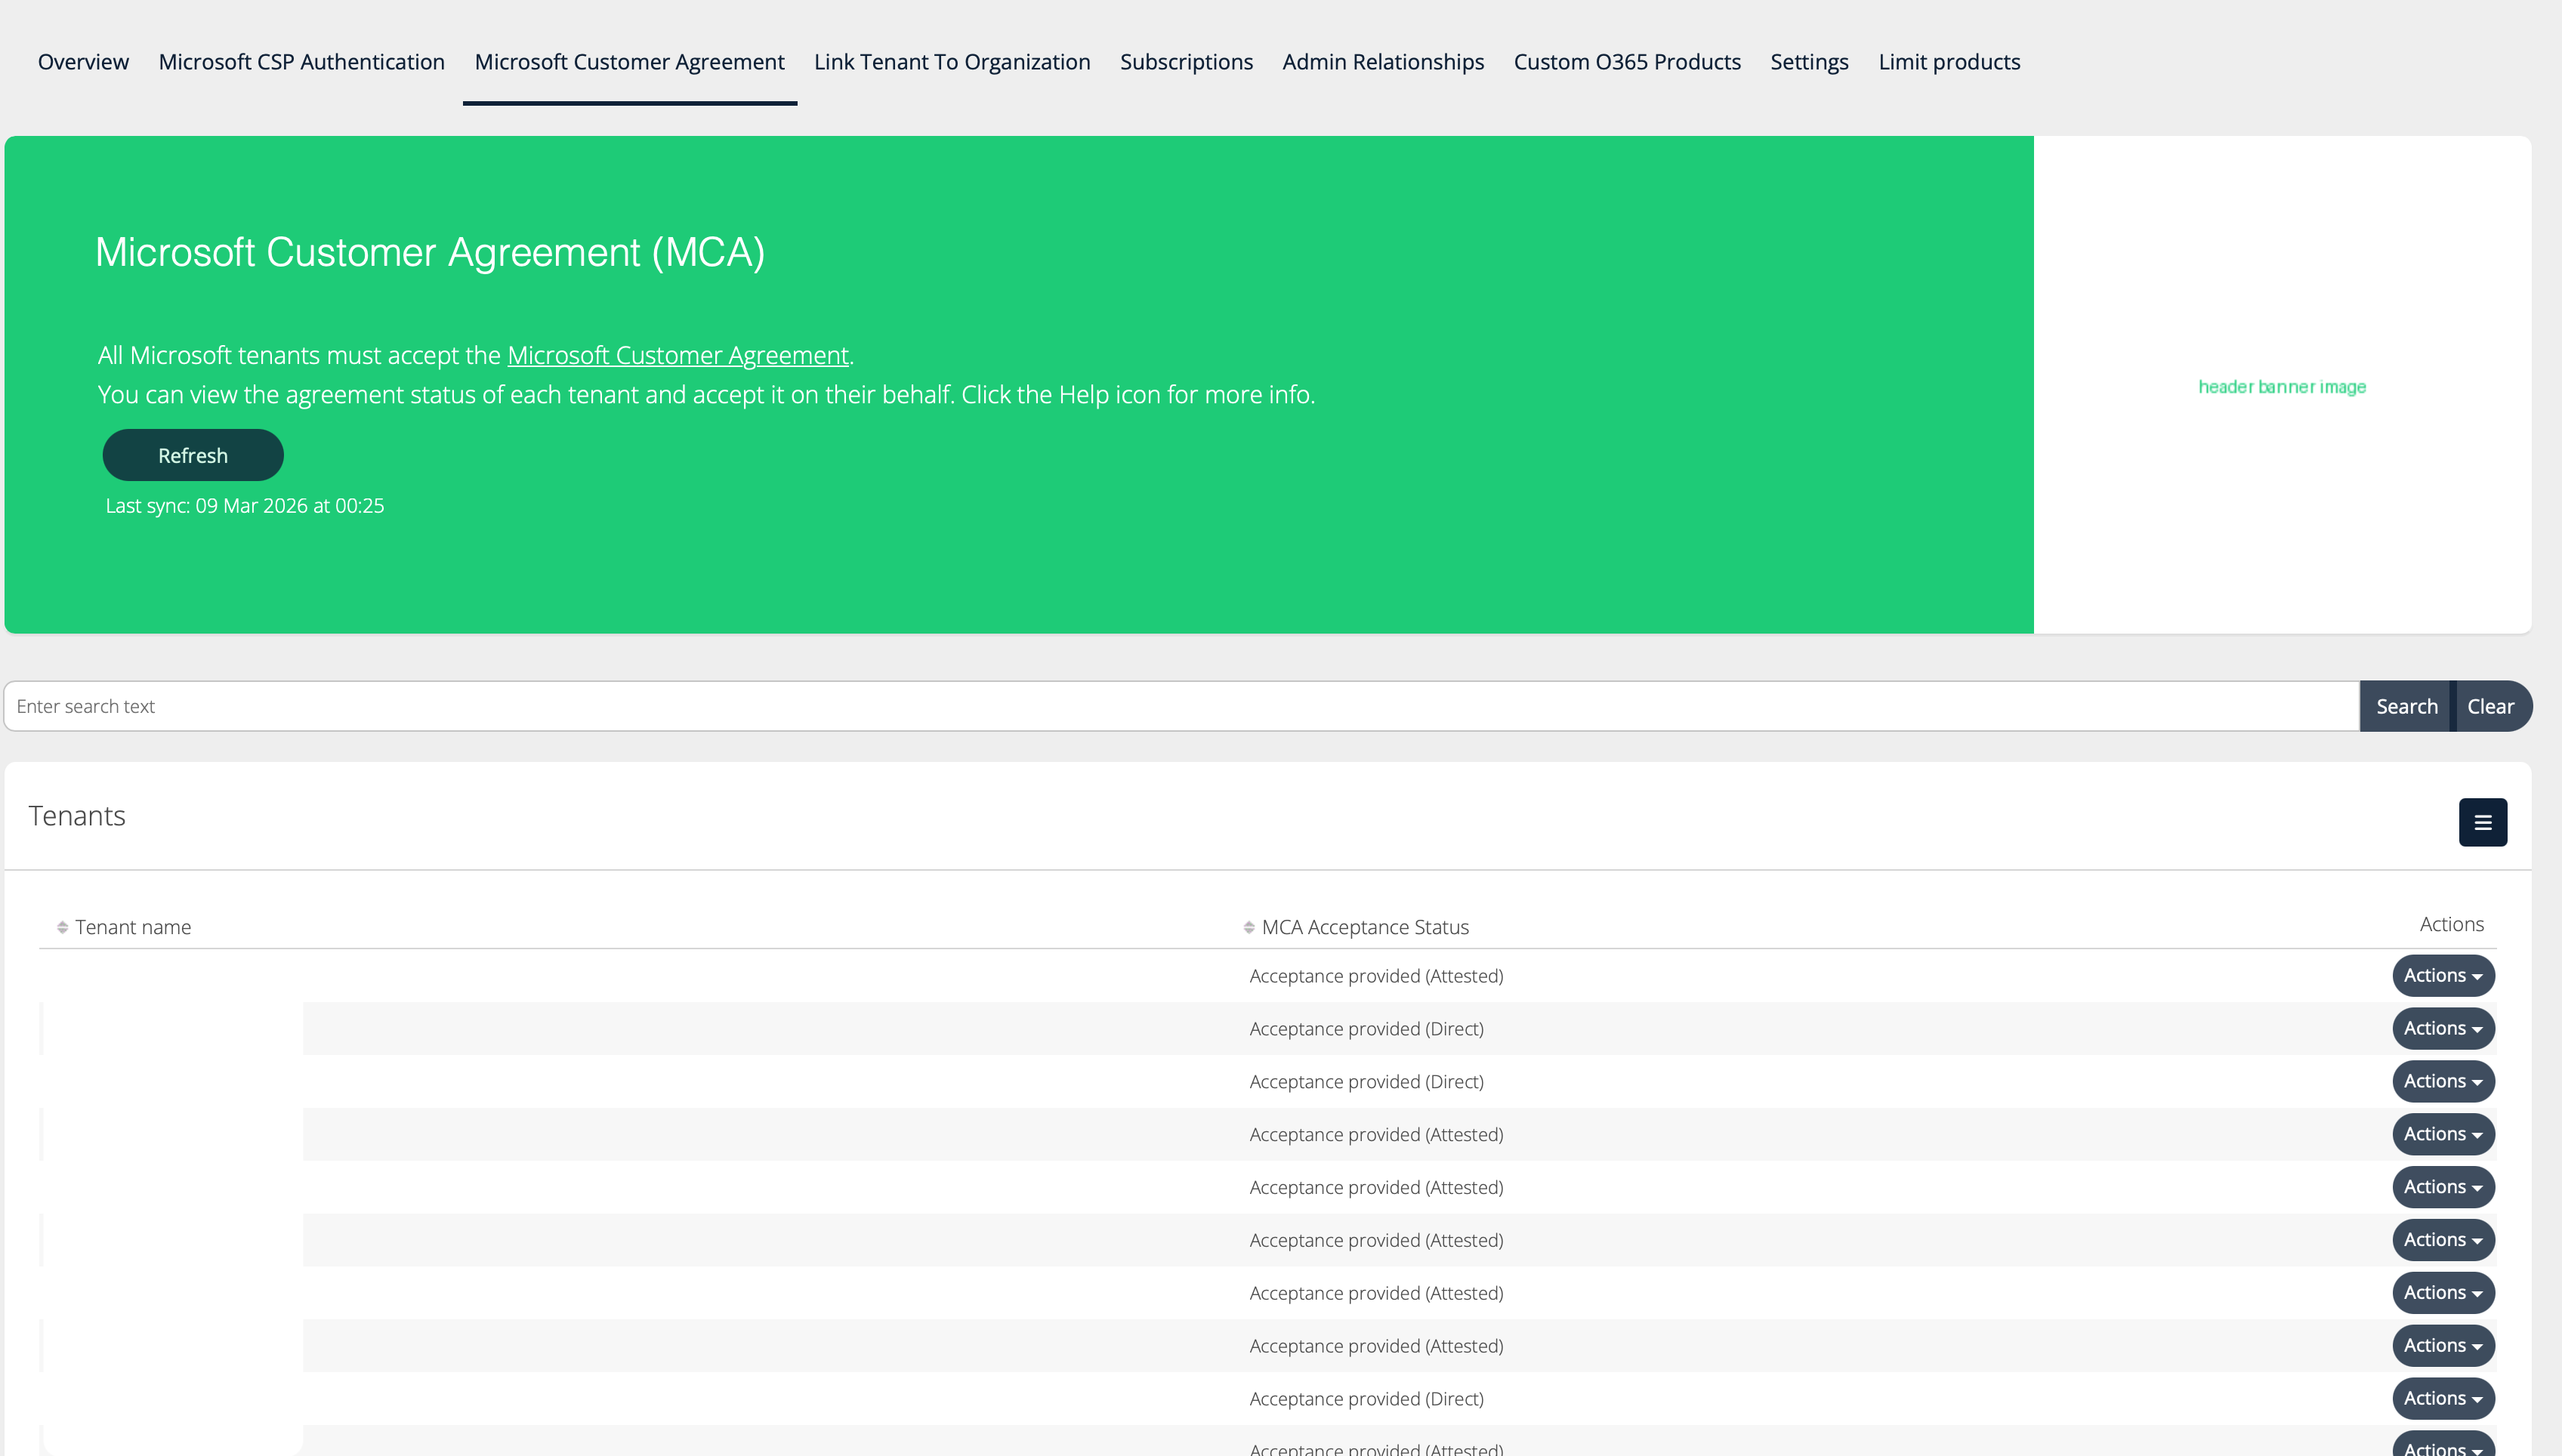The image size is (2562, 1456).
Task: Click the Refresh button in the banner
Action: coord(193,455)
